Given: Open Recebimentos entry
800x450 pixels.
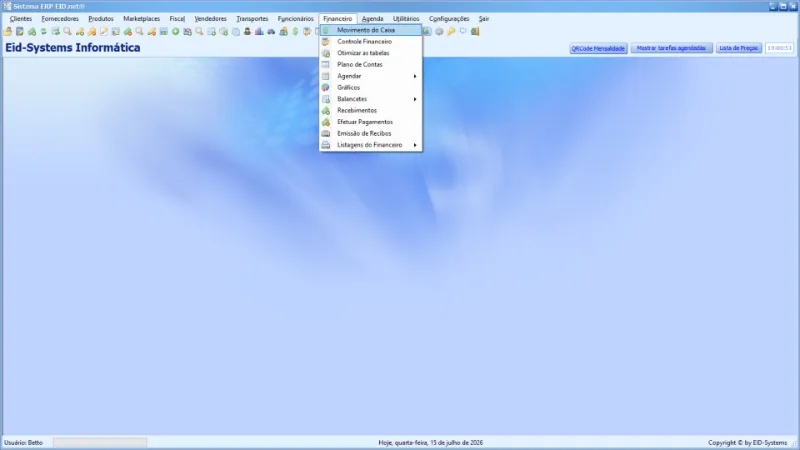Looking at the screenshot, I should (371, 110).
